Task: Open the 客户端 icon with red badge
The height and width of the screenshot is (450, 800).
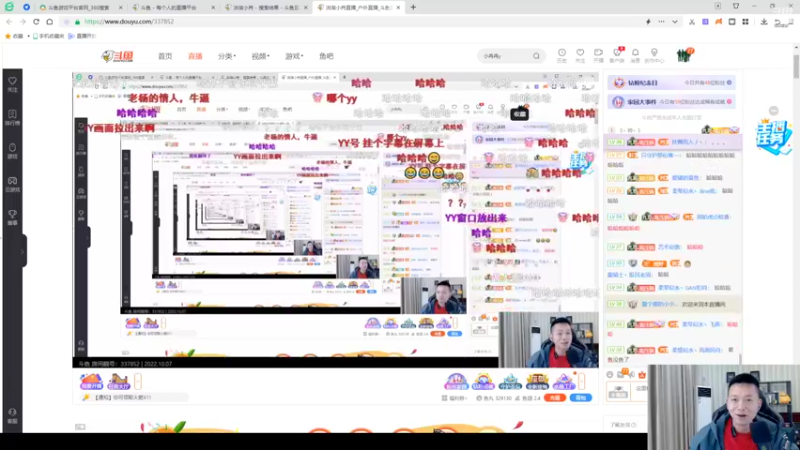Action: pyautogui.click(x=617, y=55)
